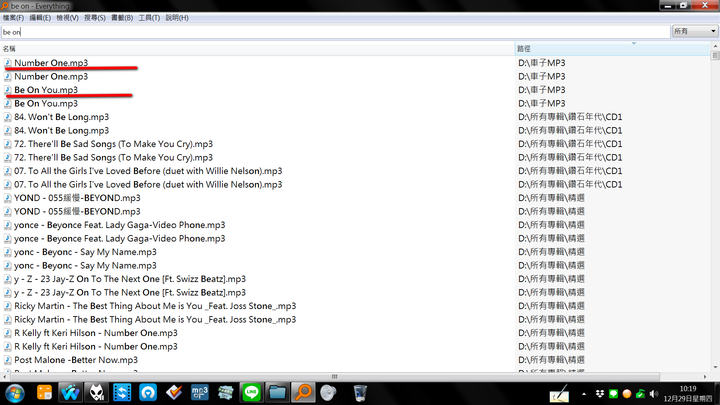Open the 搜尋(S) menu
This screenshot has width=720, height=405.
(95, 18)
